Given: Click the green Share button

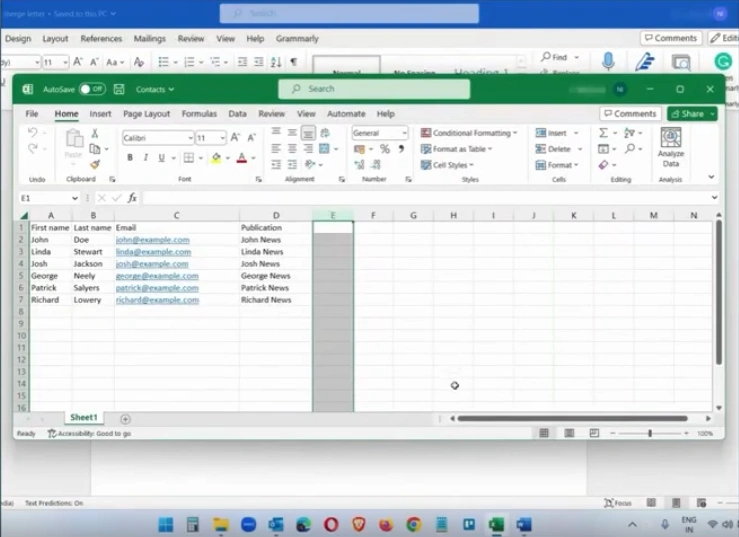Looking at the screenshot, I should click(x=692, y=114).
